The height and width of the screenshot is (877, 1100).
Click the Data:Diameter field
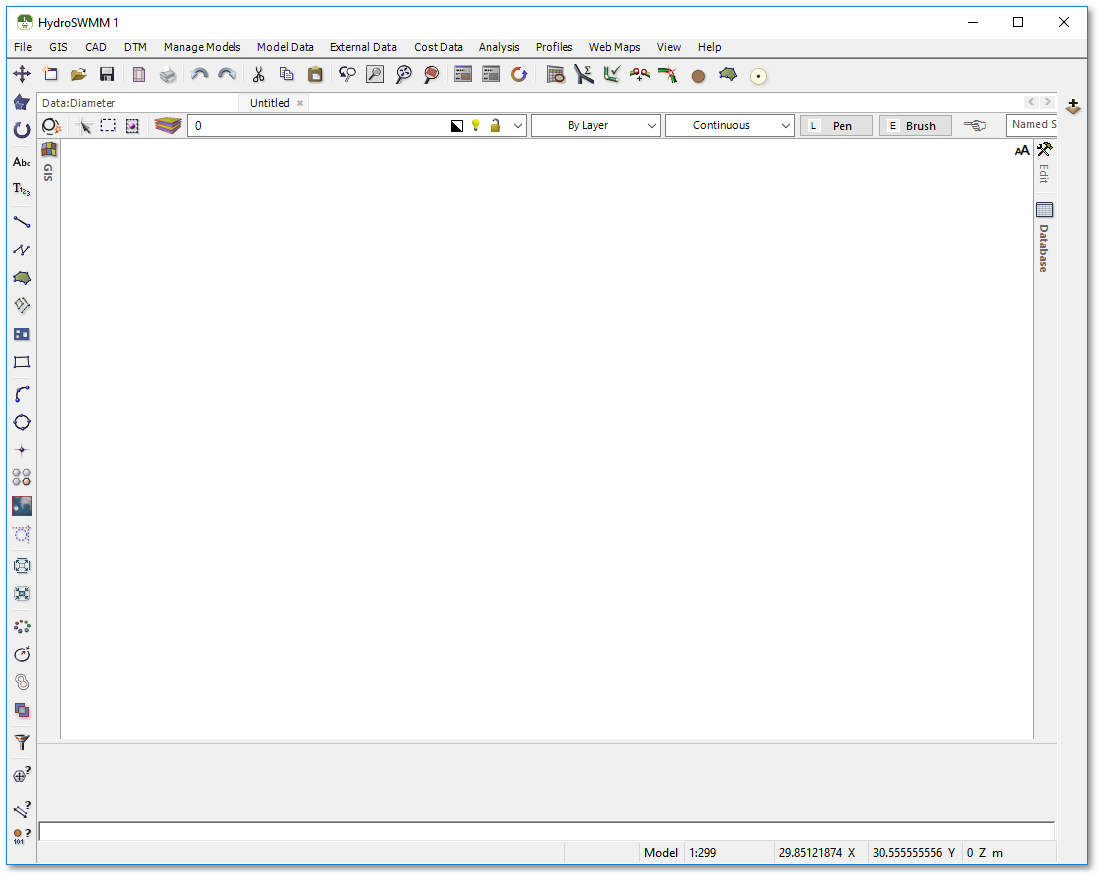(138, 103)
